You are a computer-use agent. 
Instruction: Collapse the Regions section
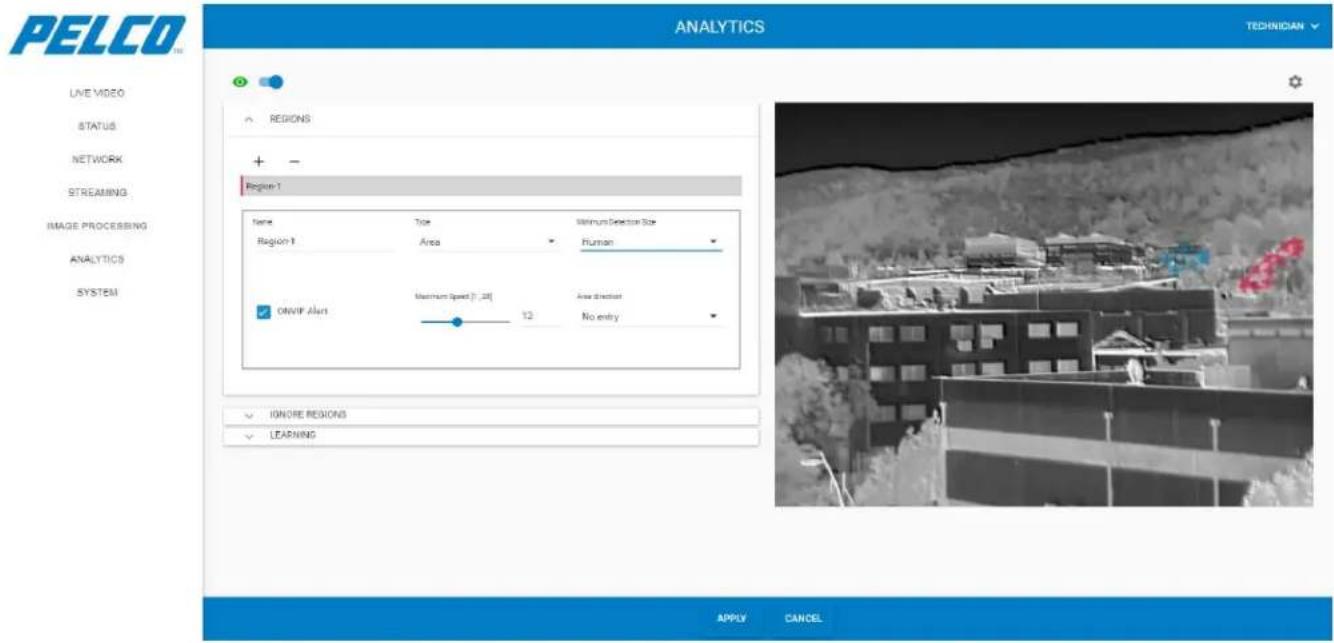(490, 119)
